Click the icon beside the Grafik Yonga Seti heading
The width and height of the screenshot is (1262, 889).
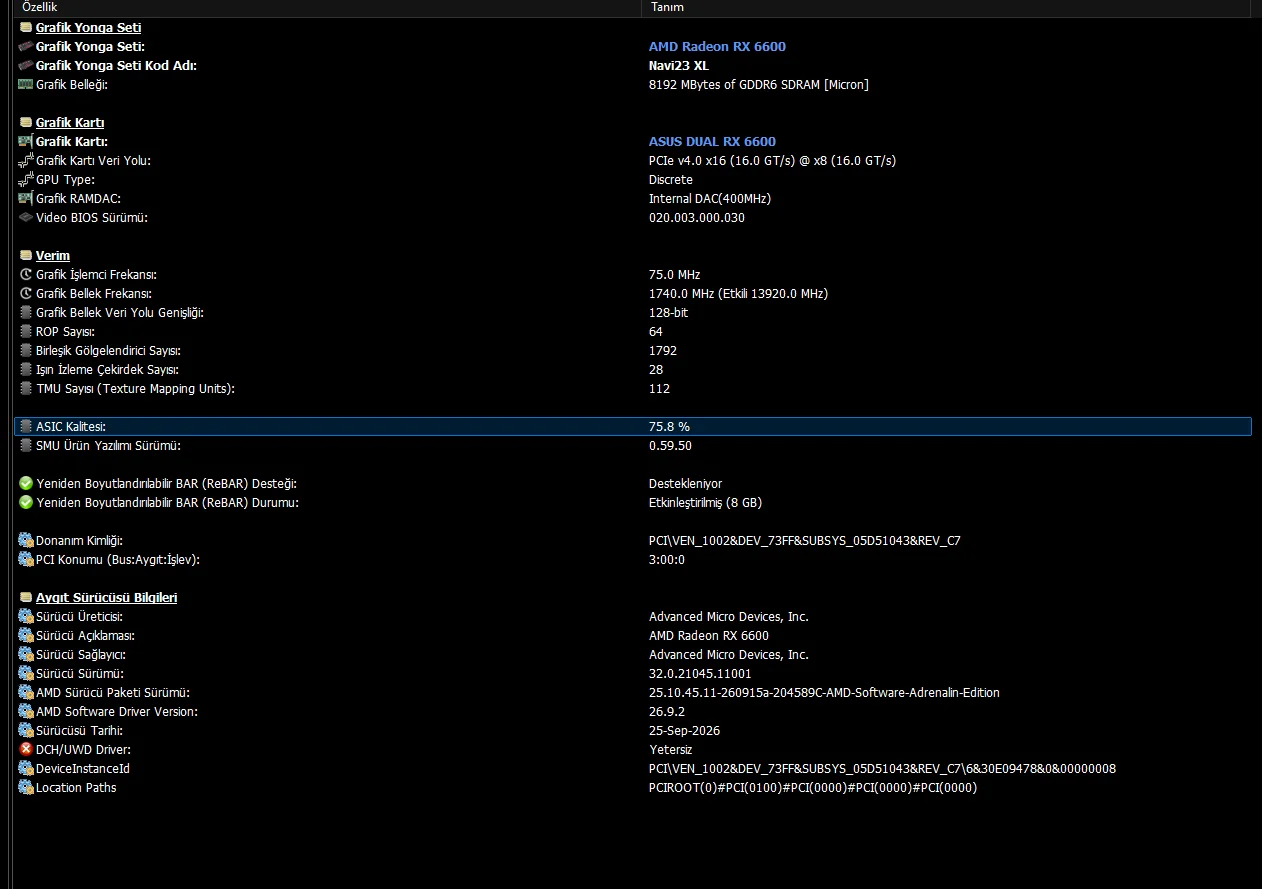[26, 28]
